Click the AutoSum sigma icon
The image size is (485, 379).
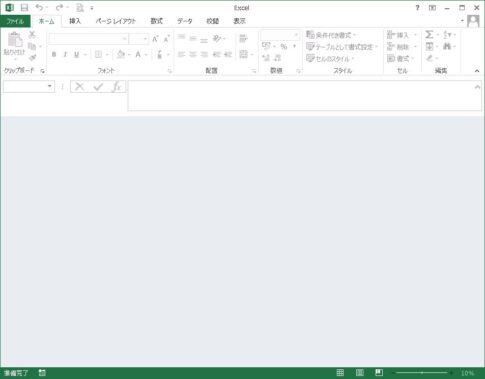429,35
